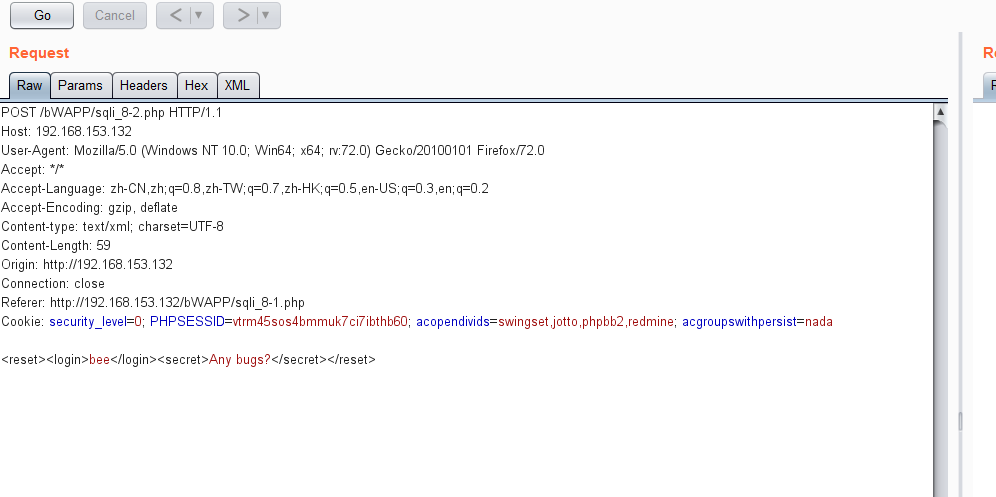This screenshot has width=996, height=497.
Task: Click the POST /bWAPP/sqli_8-2.php request line
Action: [111, 112]
